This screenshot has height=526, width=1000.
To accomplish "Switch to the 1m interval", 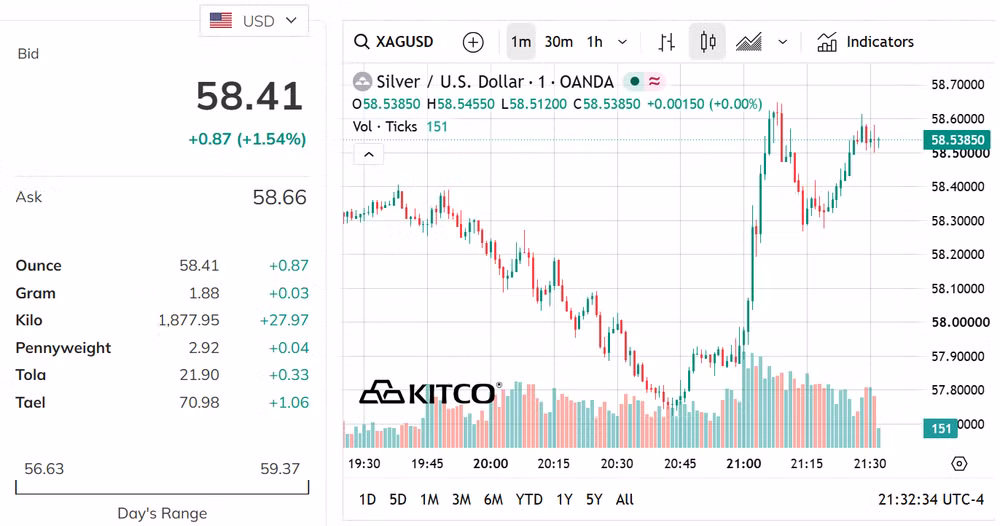I will (520, 42).
